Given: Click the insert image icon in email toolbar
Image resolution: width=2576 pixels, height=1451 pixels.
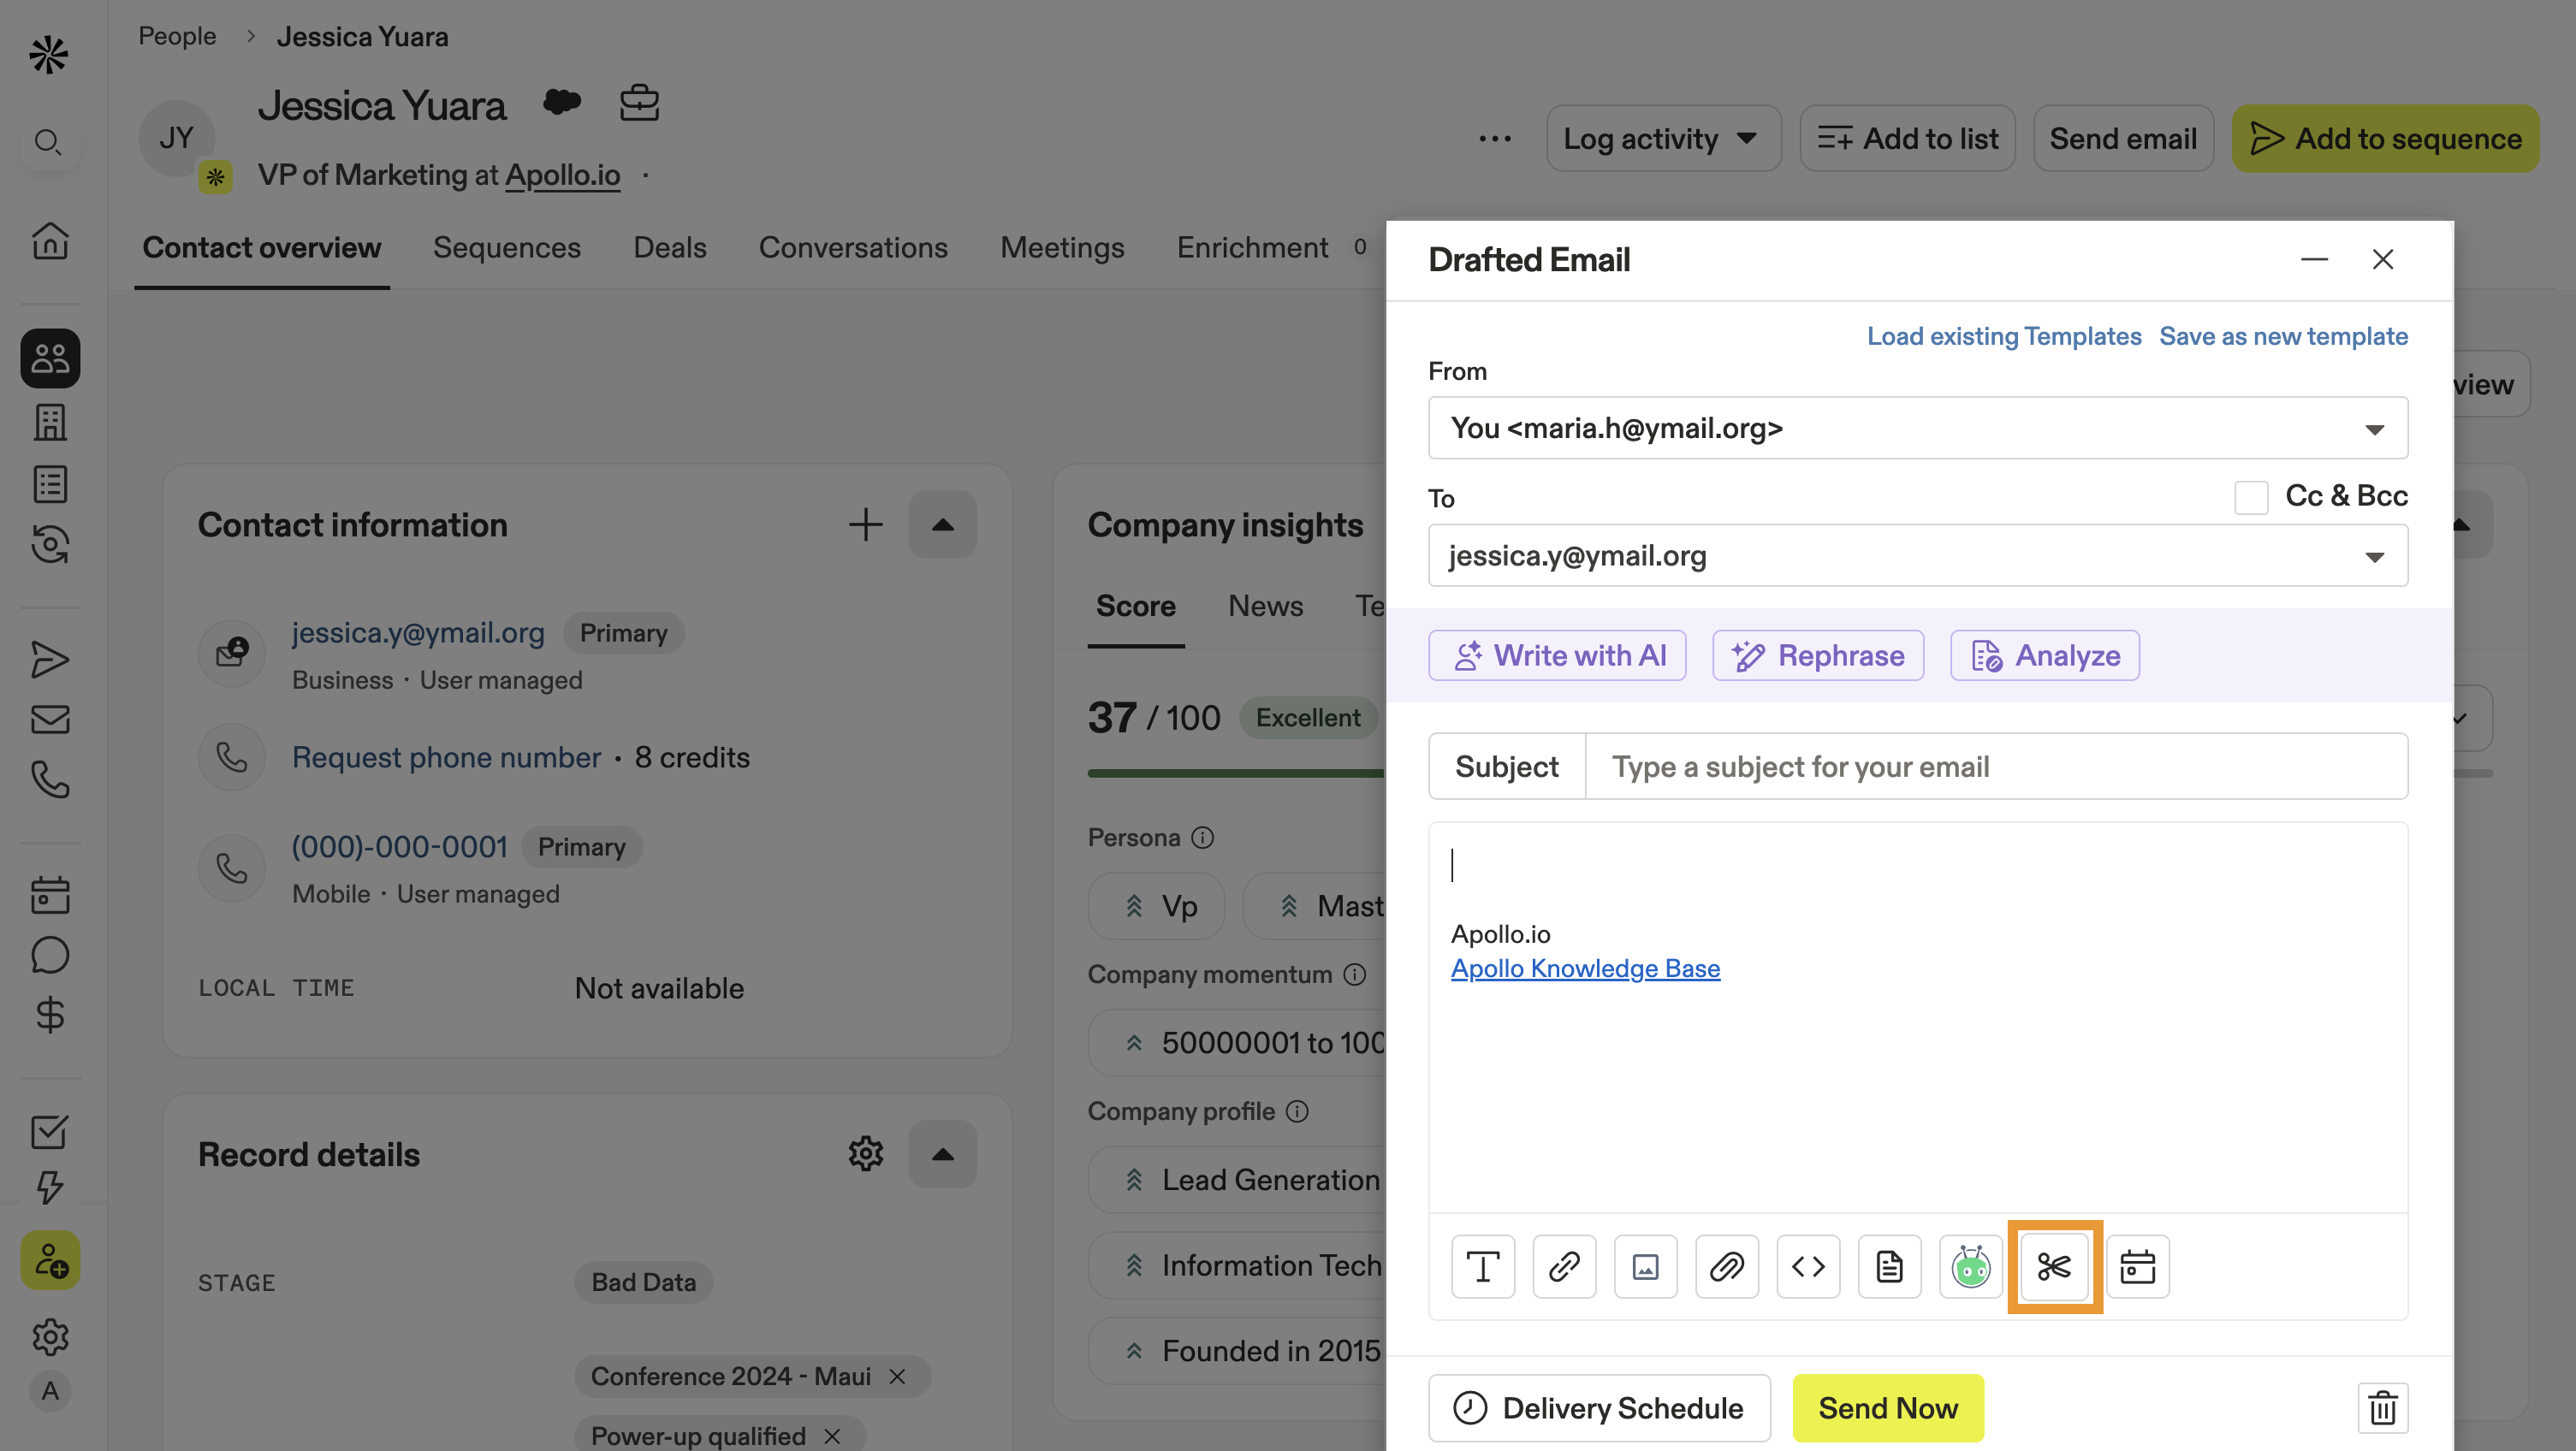Looking at the screenshot, I should (1645, 1266).
